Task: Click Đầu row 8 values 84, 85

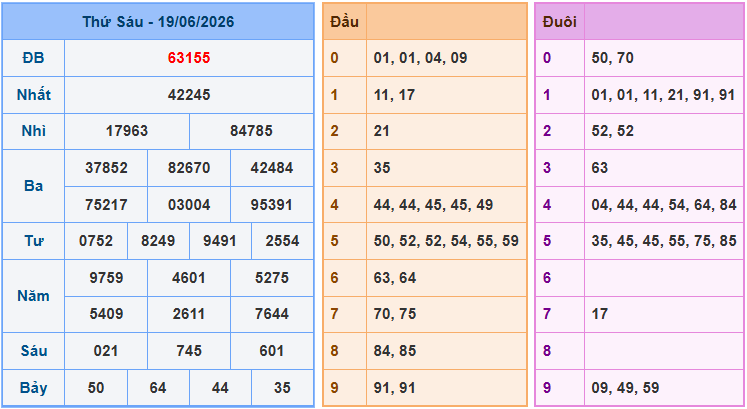Action: click(x=395, y=351)
